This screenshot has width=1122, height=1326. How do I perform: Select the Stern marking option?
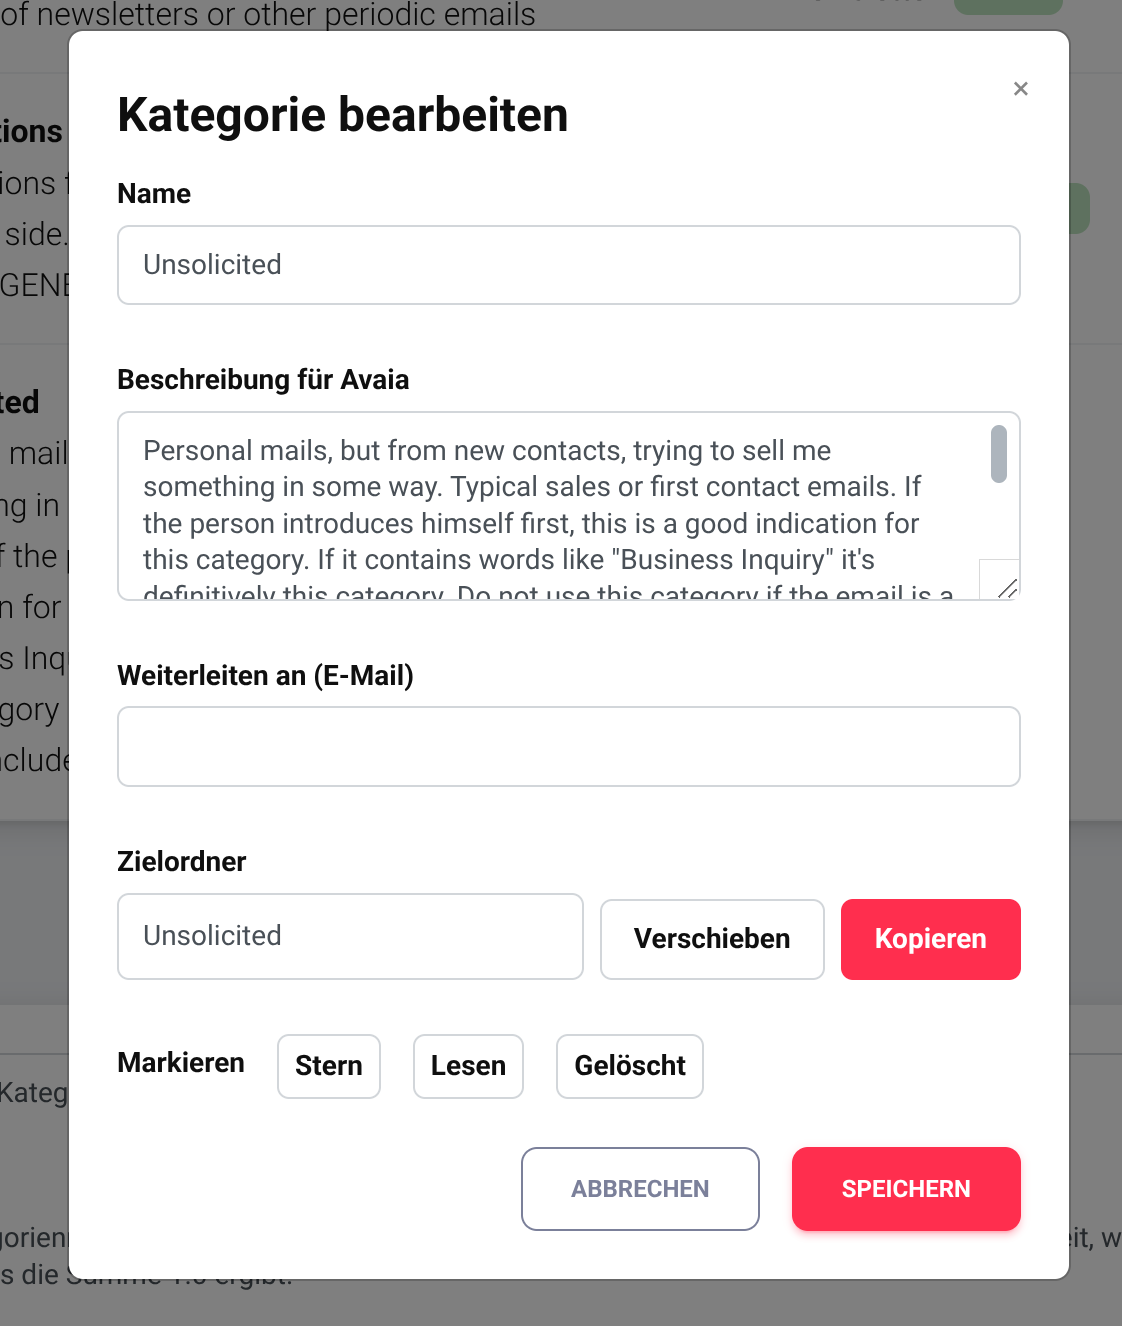[x=328, y=1066]
